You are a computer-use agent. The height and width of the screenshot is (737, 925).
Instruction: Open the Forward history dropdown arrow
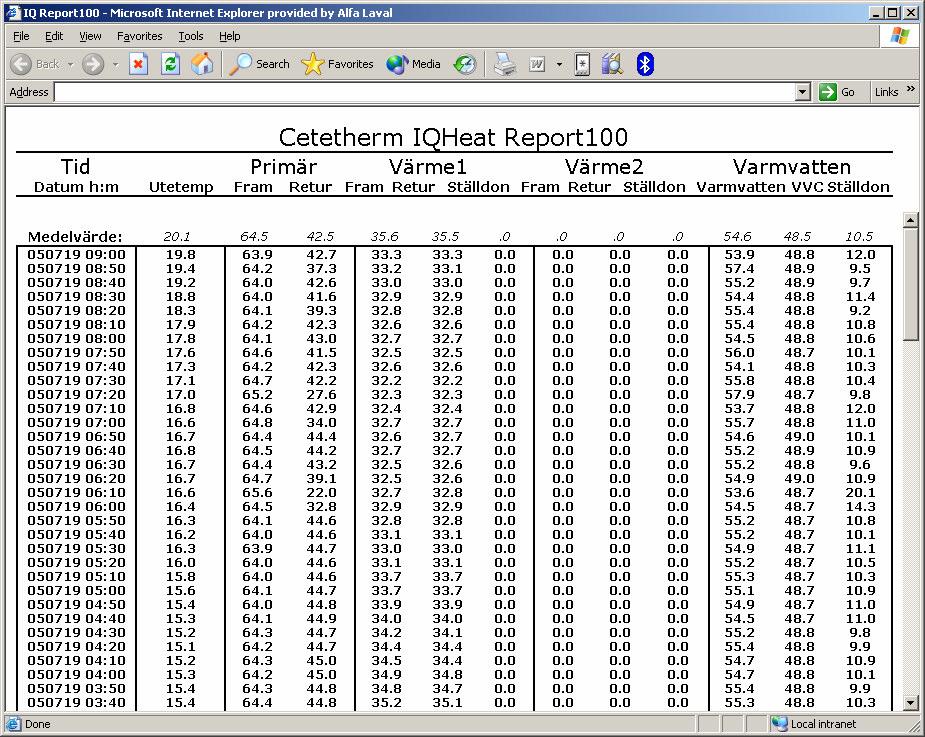[115, 64]
